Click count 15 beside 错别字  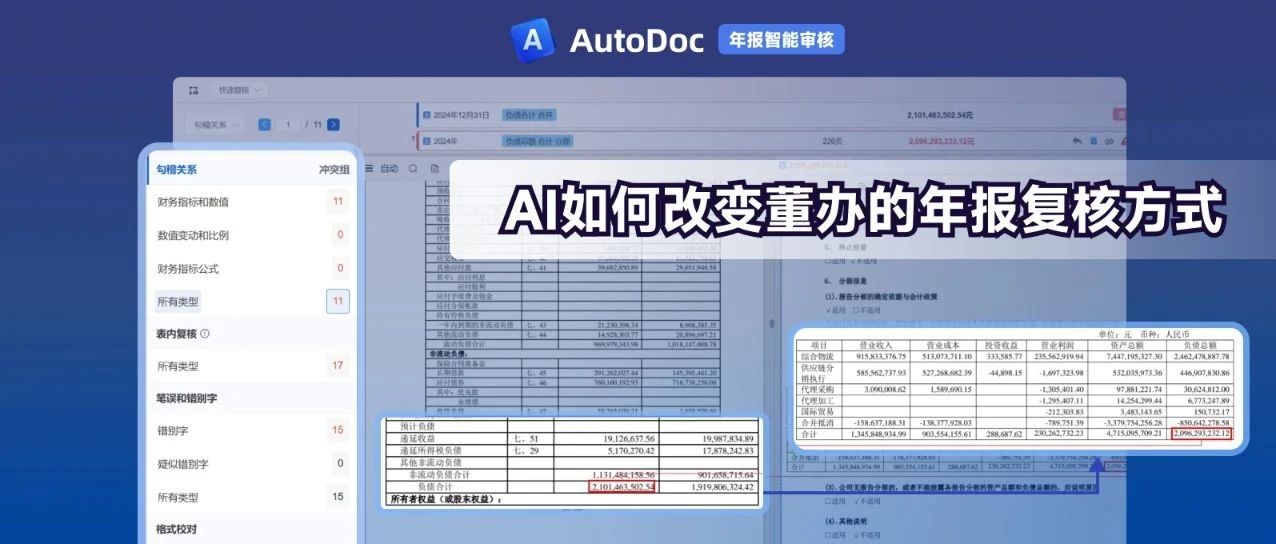click(338, 430)
